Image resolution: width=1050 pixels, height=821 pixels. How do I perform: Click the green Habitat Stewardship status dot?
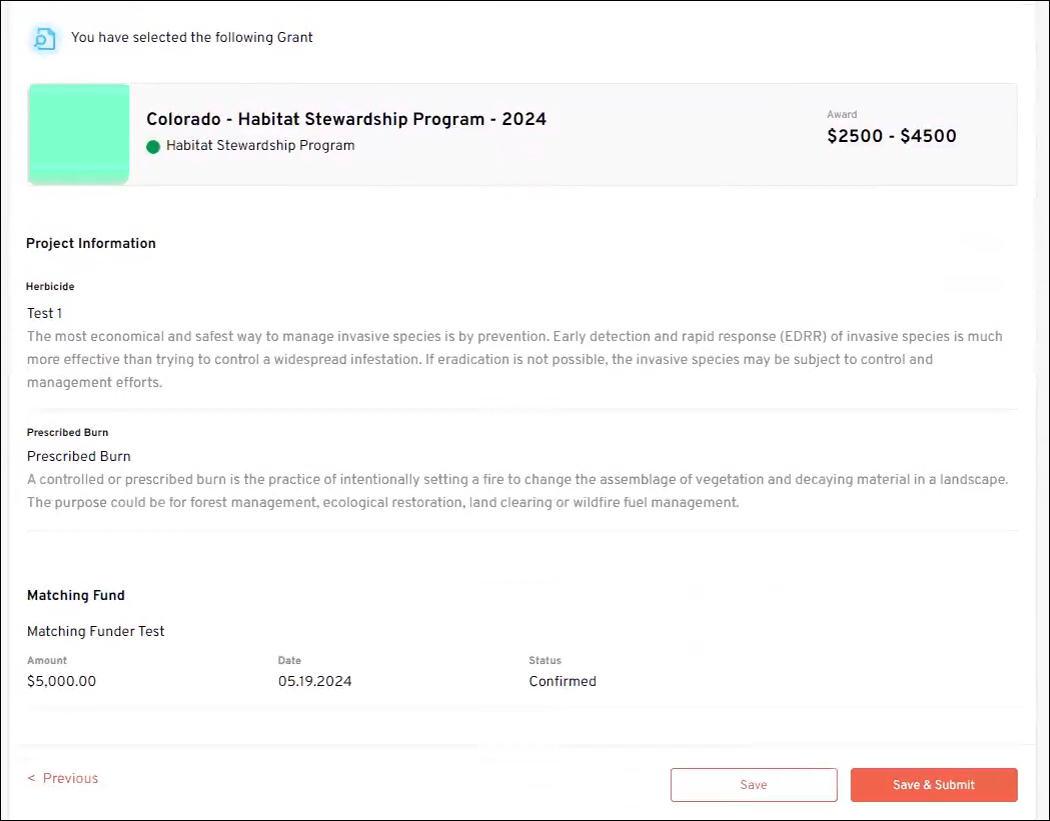153,146
